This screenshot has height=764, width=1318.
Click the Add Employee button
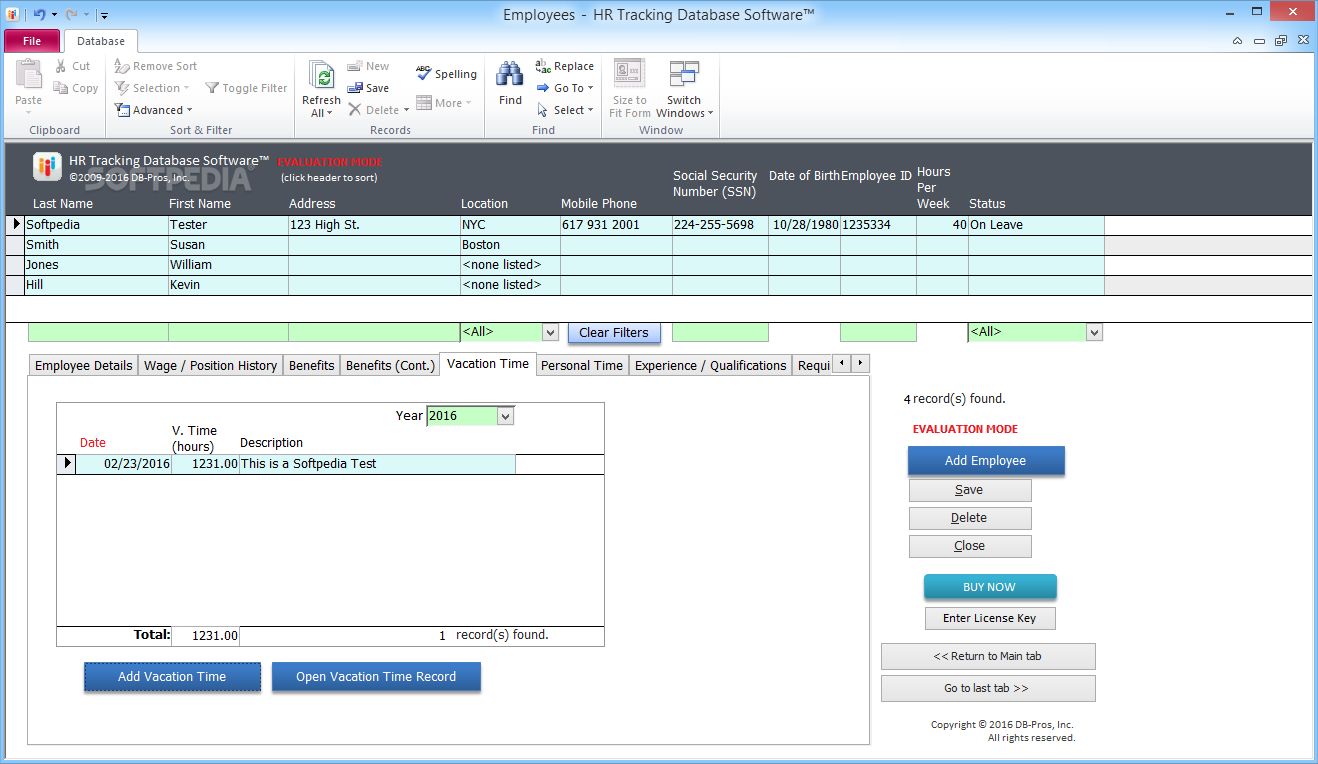pos(986,460)
